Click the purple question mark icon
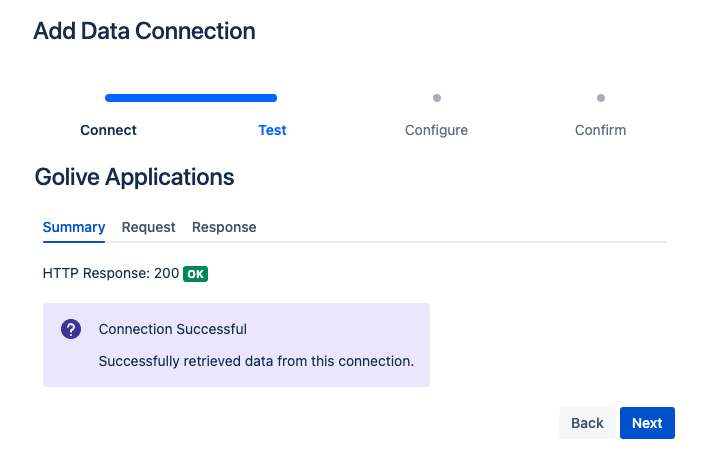 click(x=71, y=329)
